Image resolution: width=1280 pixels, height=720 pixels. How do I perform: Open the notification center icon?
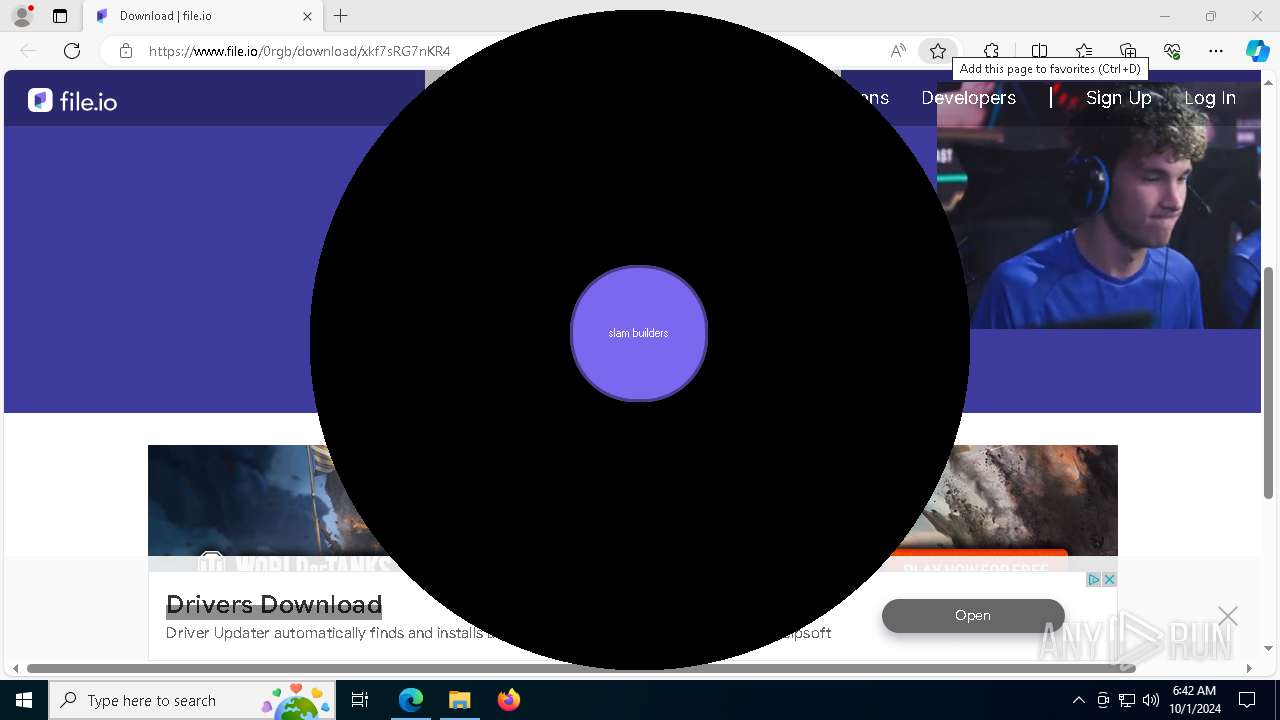pyautogui.click(x=1247, y=700)
